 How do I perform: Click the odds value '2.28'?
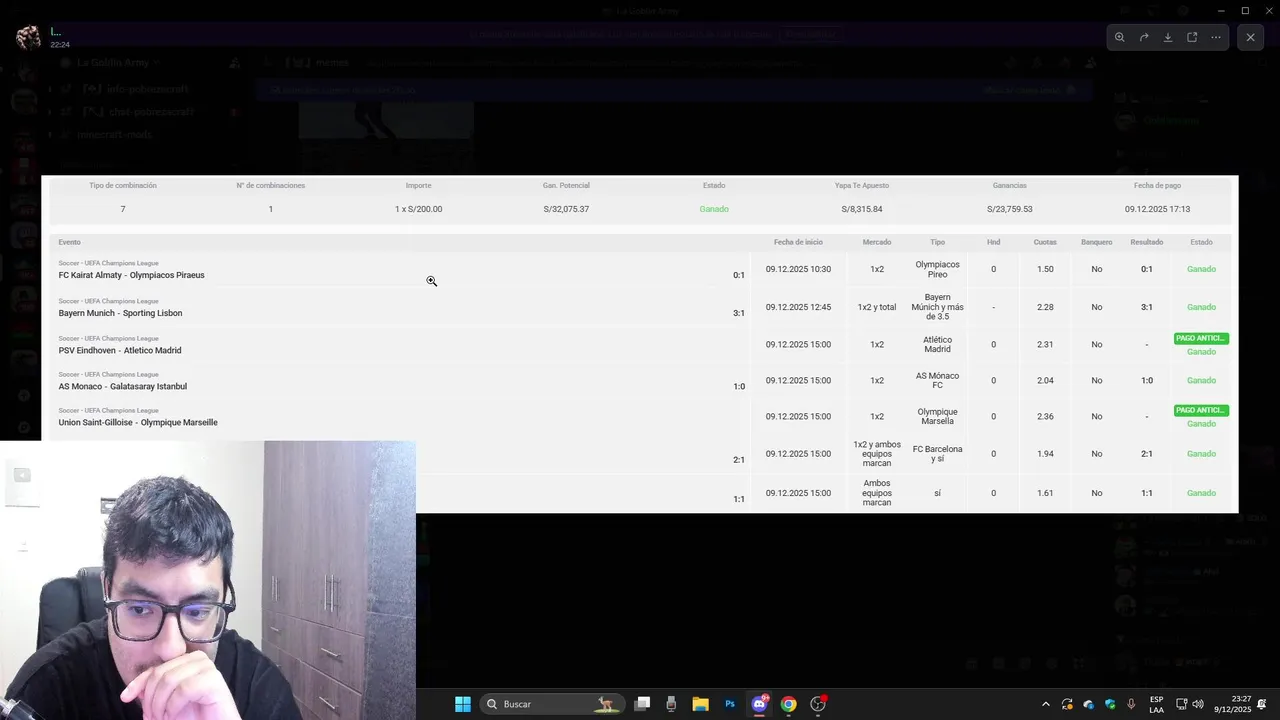point(1045,307)
